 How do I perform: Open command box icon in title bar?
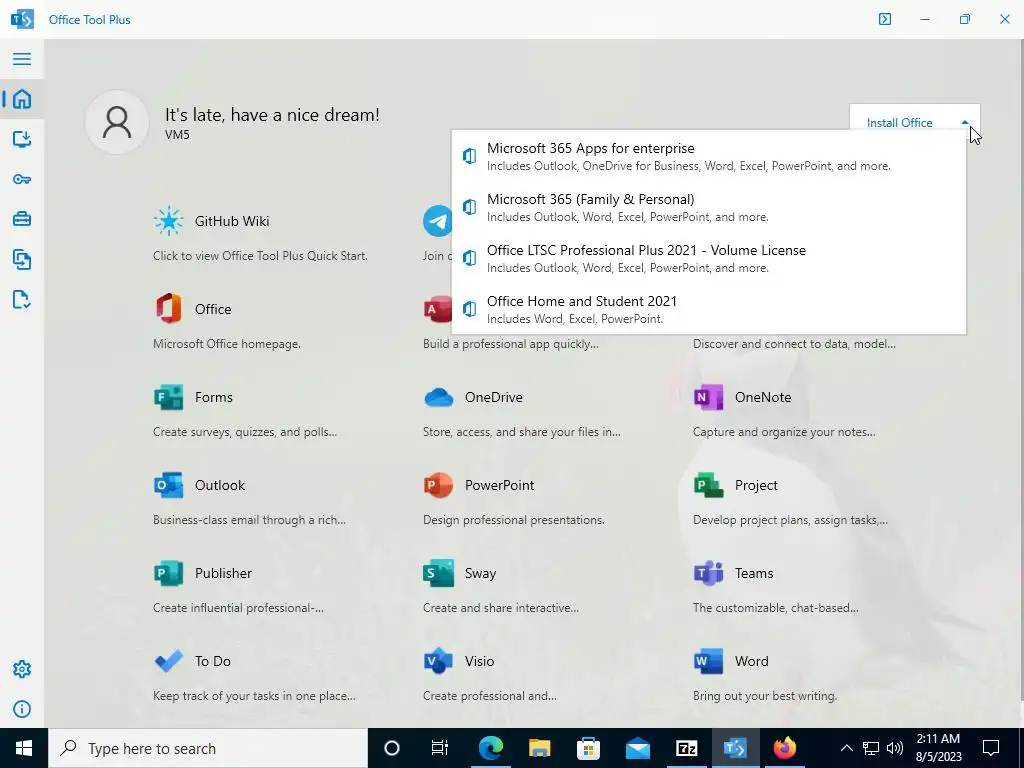tap(884, 19)
